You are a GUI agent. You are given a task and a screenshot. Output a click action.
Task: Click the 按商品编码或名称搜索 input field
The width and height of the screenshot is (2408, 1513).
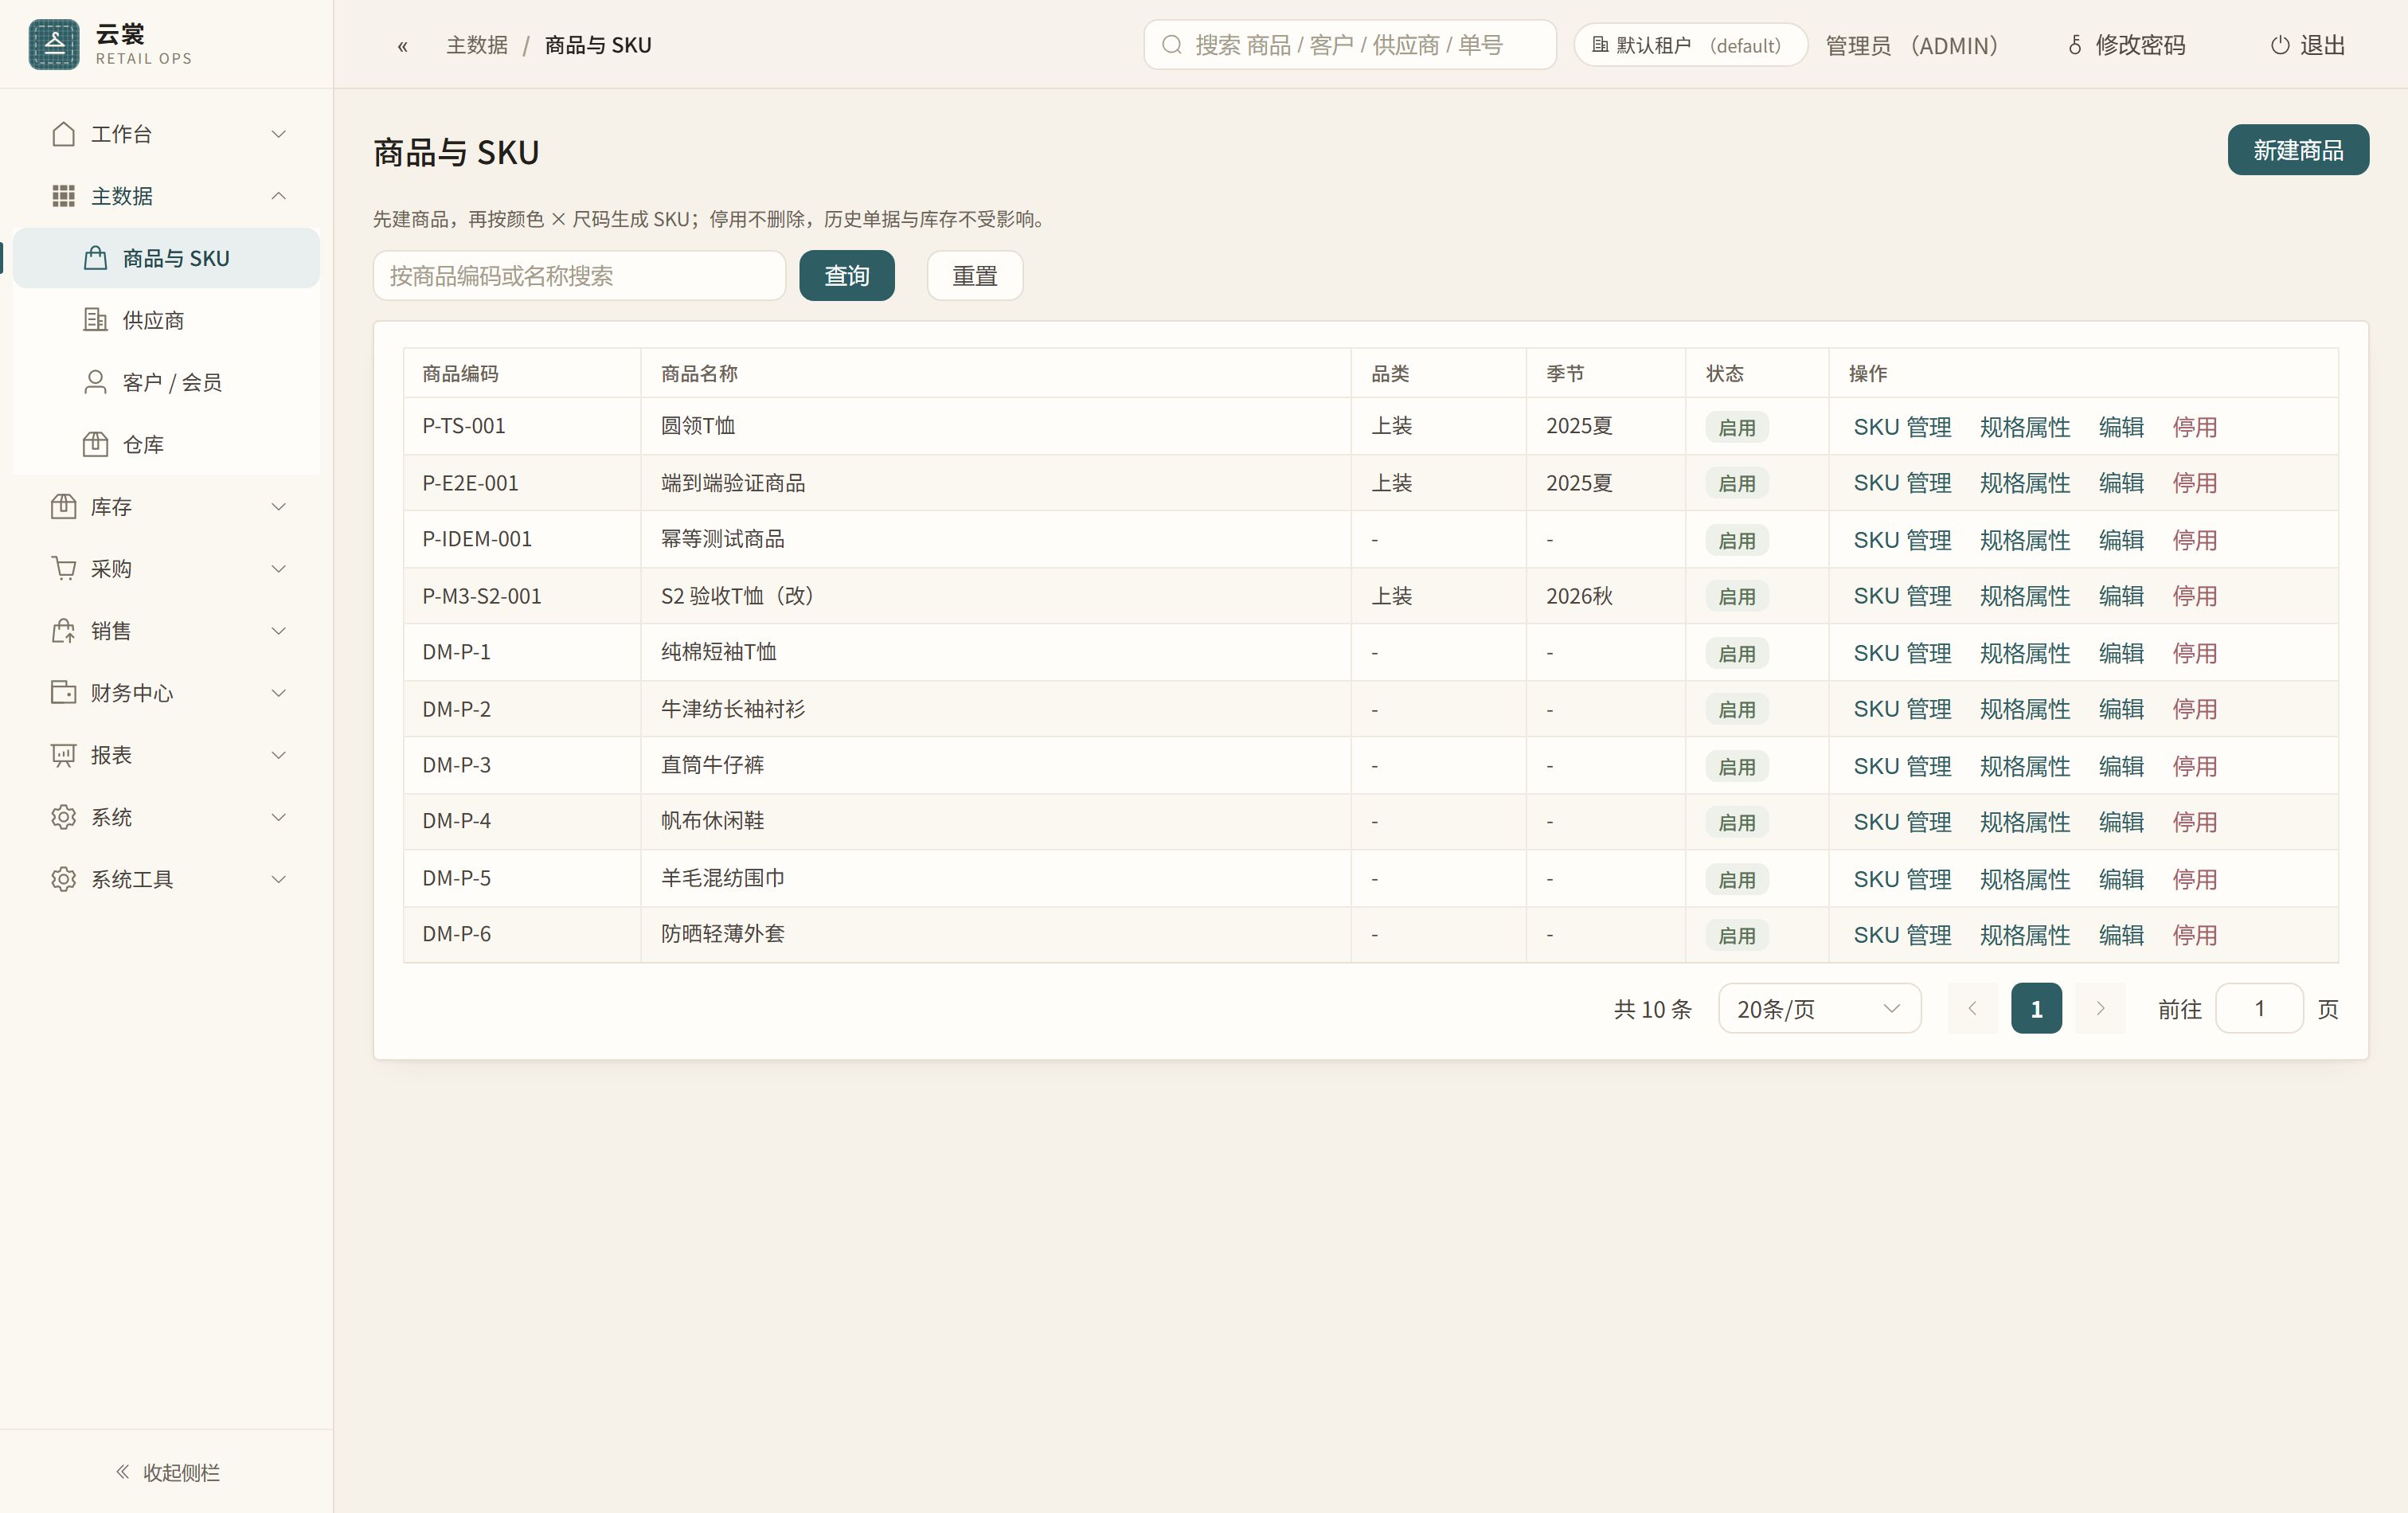[579, 276]
